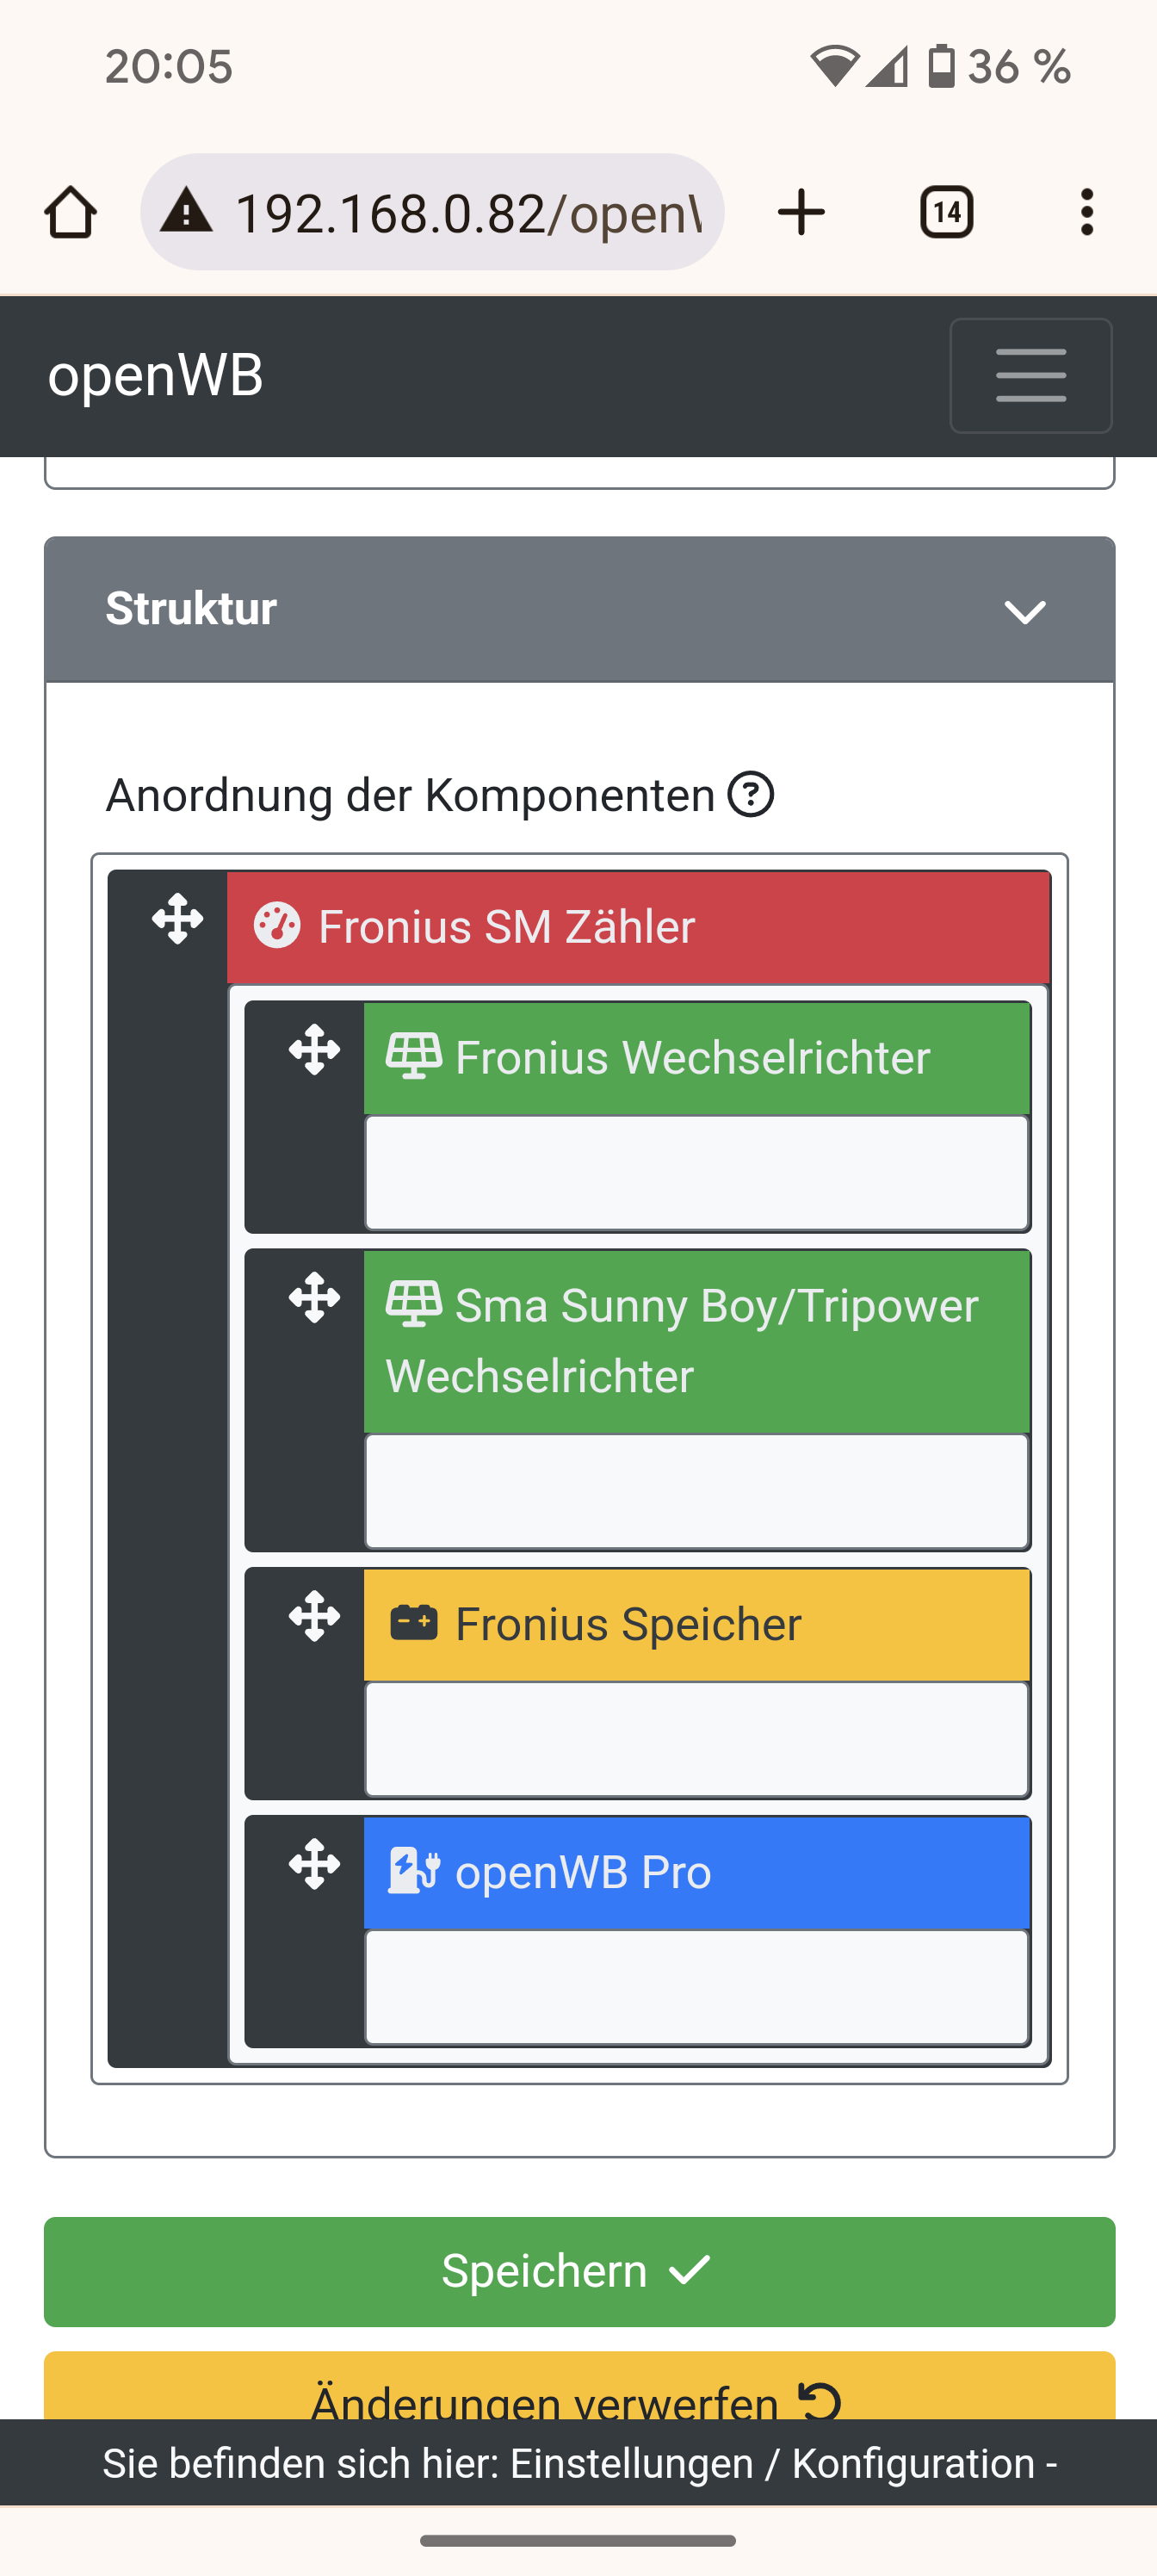Viewport: 1157px width, 2576px height.
Task: Click move handle of Fronius SM Zähler
Action: 178,919
